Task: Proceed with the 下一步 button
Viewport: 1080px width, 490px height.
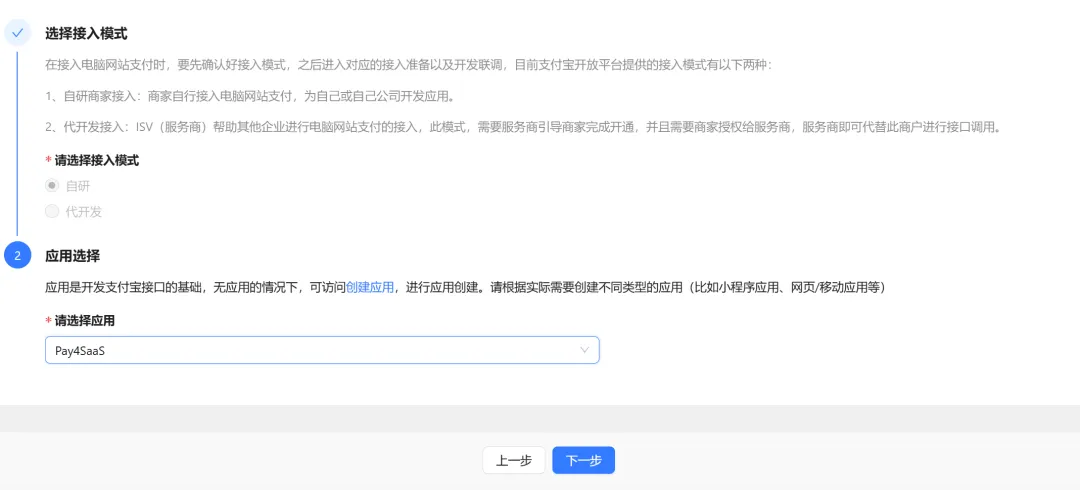Action: [583, 460]
